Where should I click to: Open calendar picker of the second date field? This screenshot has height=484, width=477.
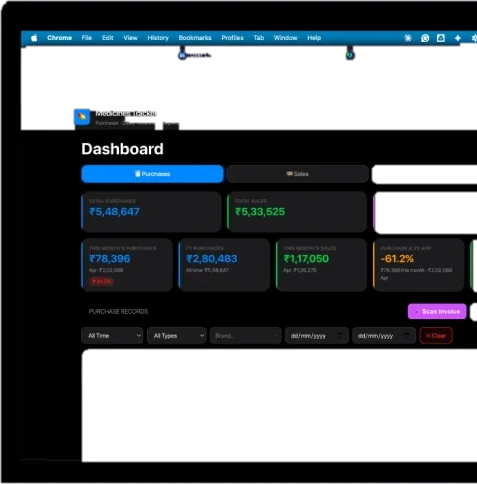(407, 336)
